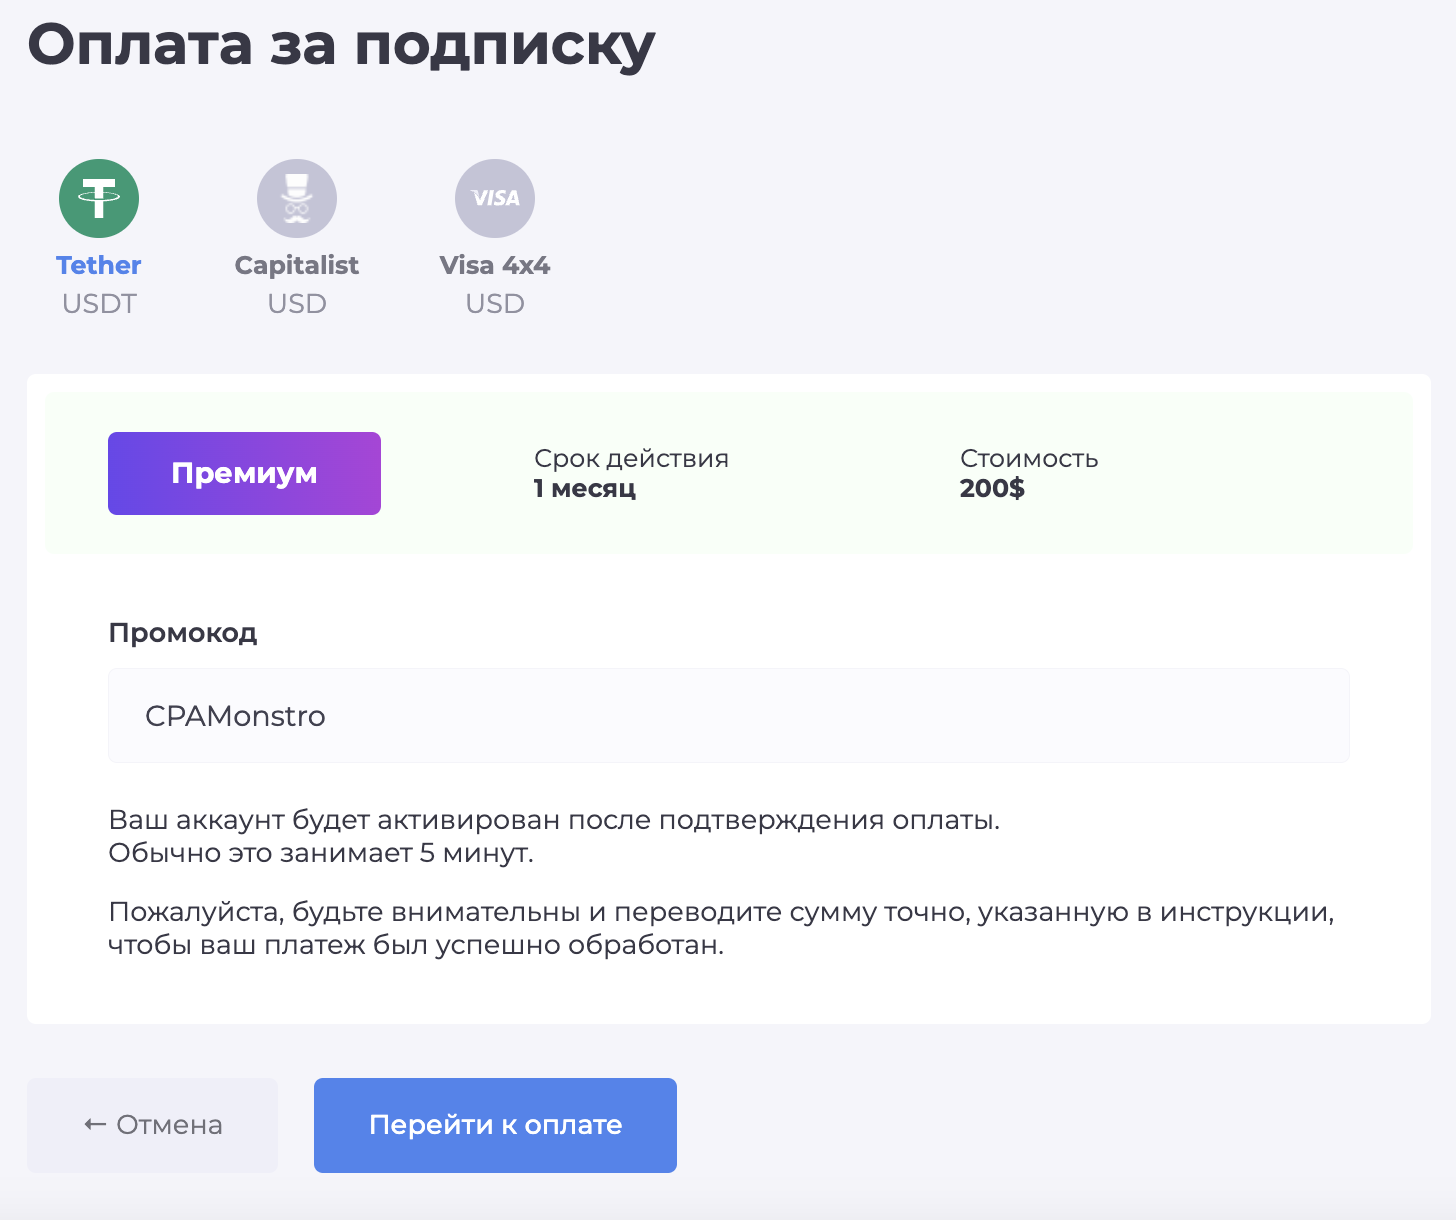Click the 1 месяц duration value
This screenshot has height=1220, width=1456.
[585, 488]
